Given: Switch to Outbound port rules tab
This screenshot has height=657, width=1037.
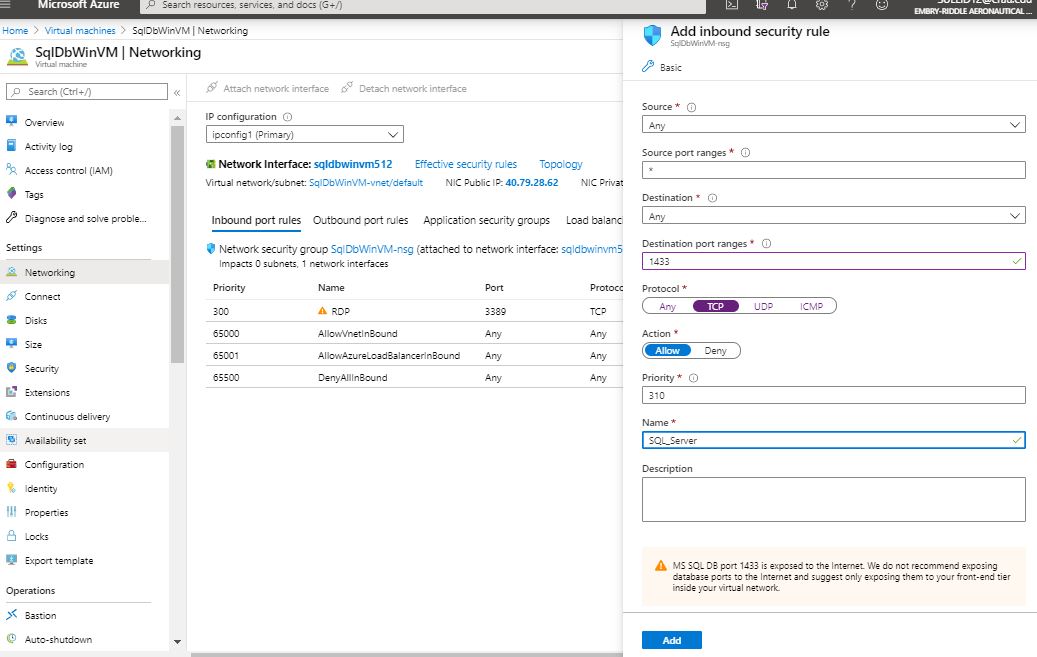Looking at the screenshot, I should (x=360, y=220).
